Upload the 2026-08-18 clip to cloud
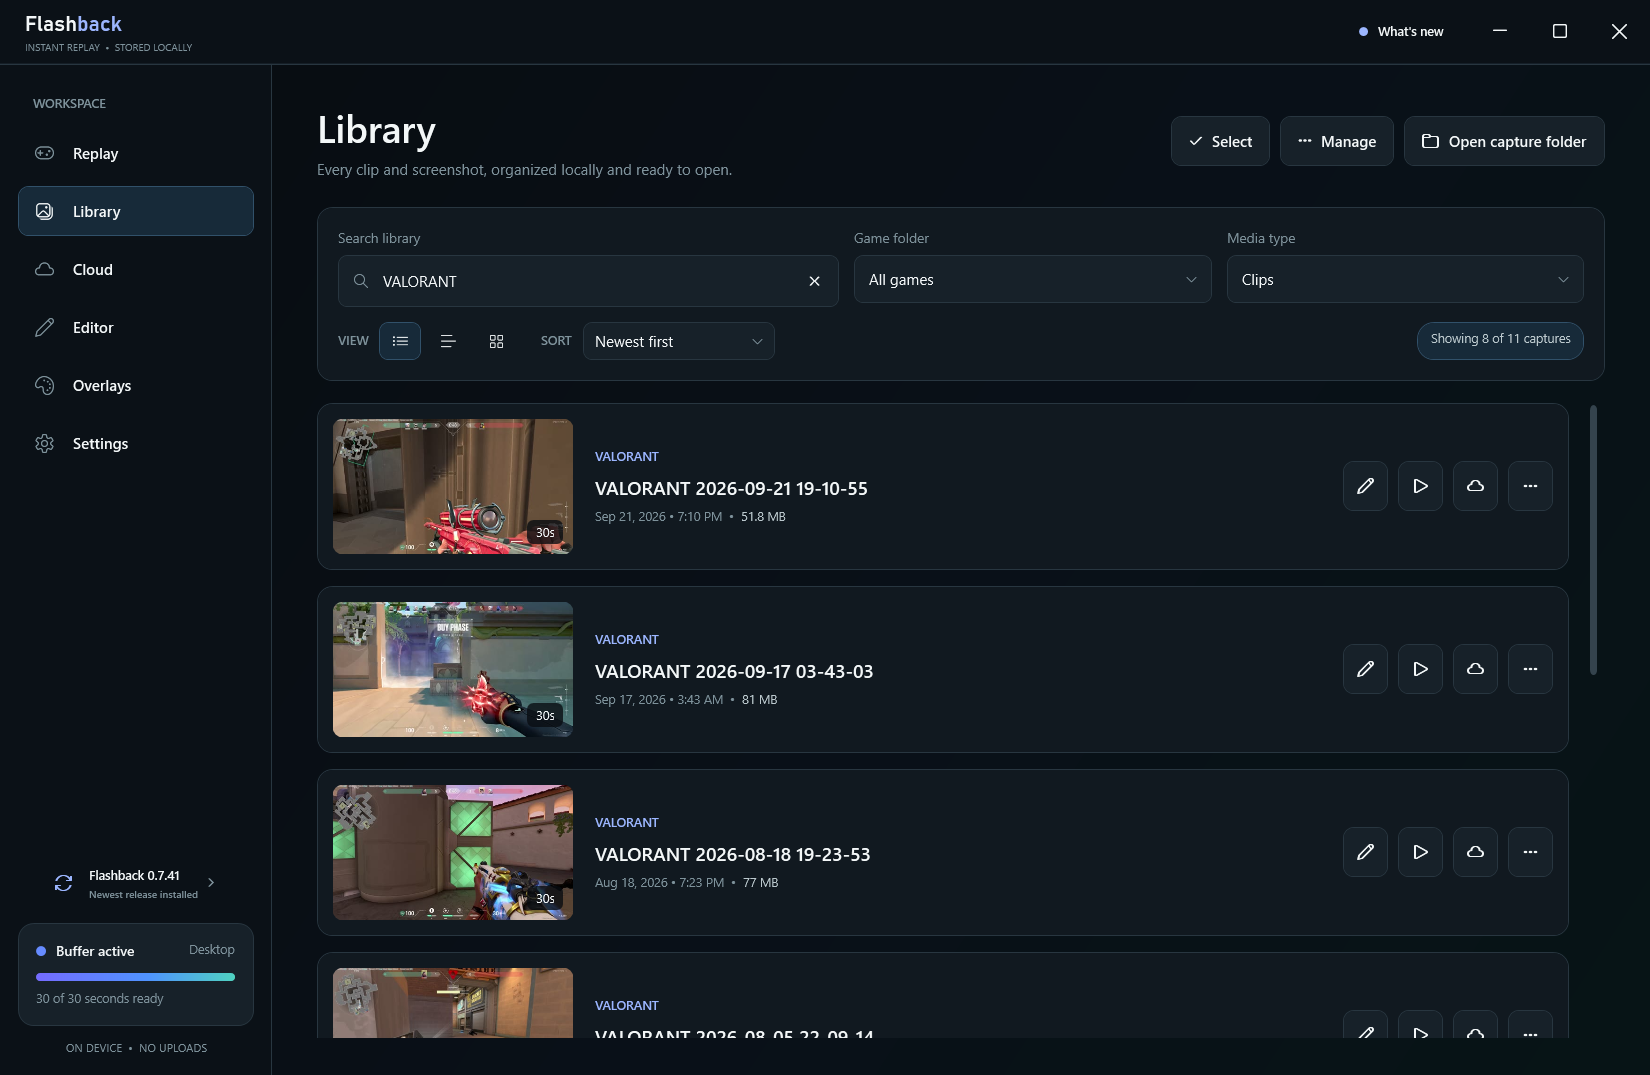 coord(1475,852)
